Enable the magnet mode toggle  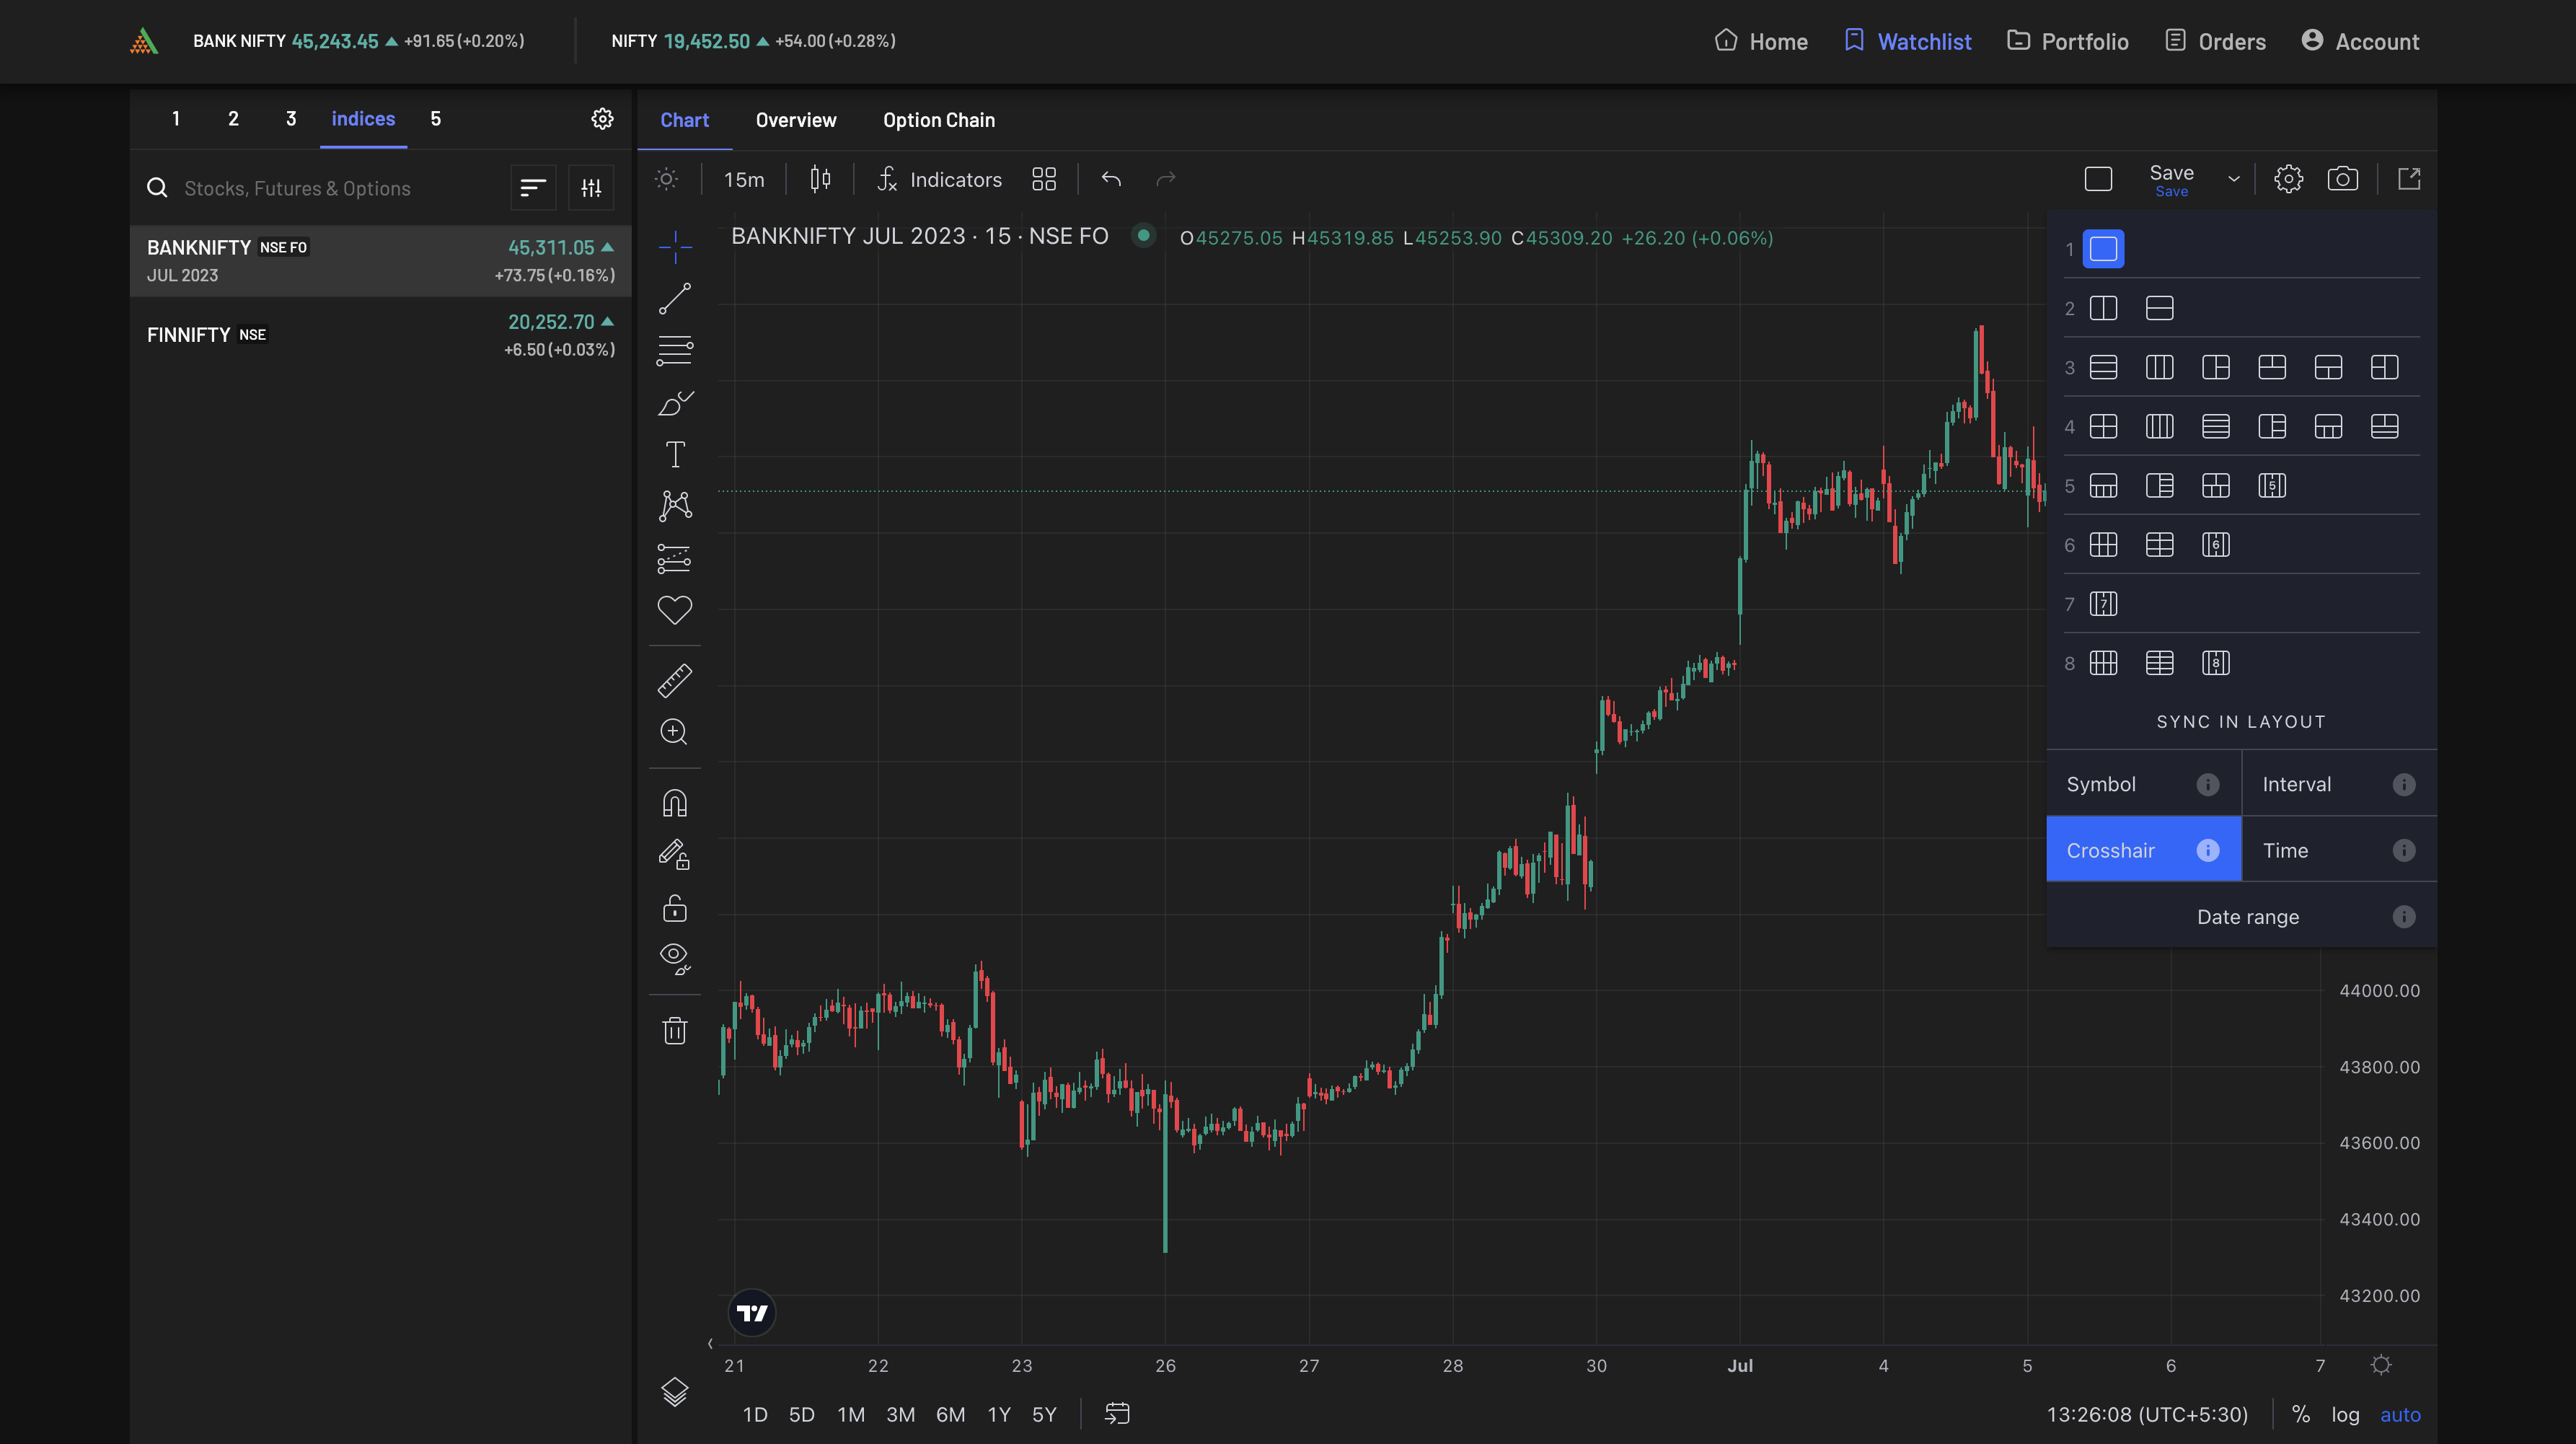click(x=675, y=803)
